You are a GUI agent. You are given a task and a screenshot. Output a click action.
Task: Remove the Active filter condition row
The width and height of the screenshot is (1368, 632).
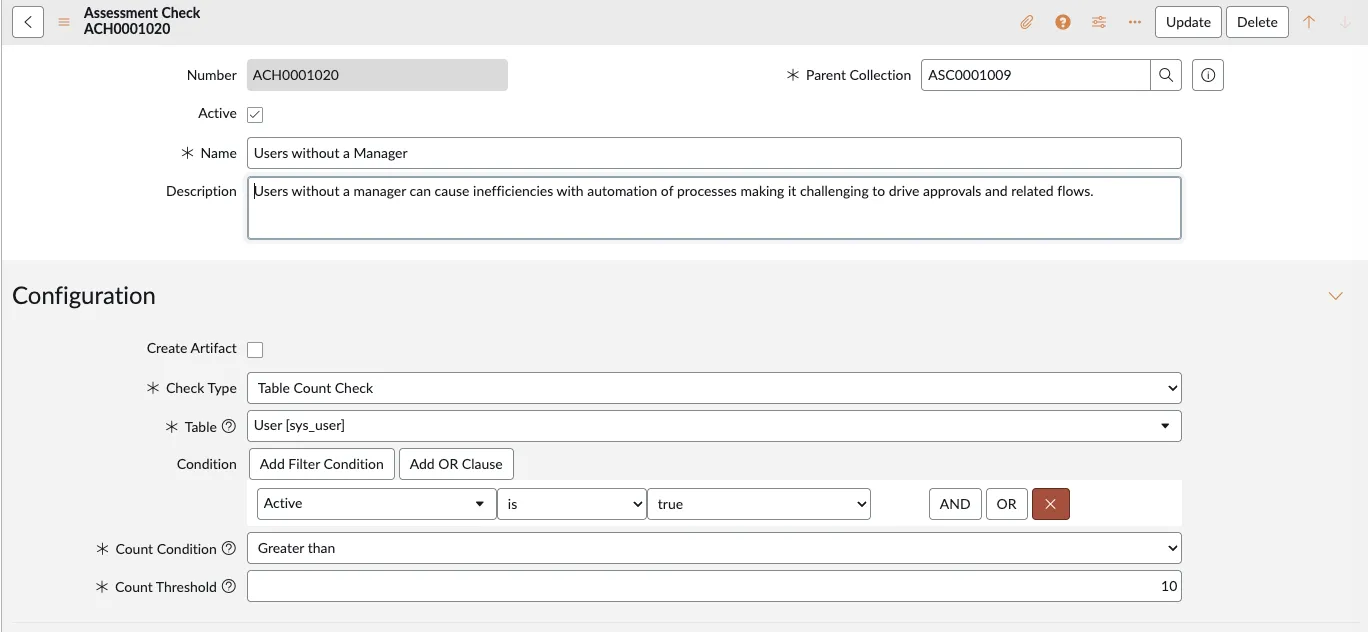coord(1050,504)
